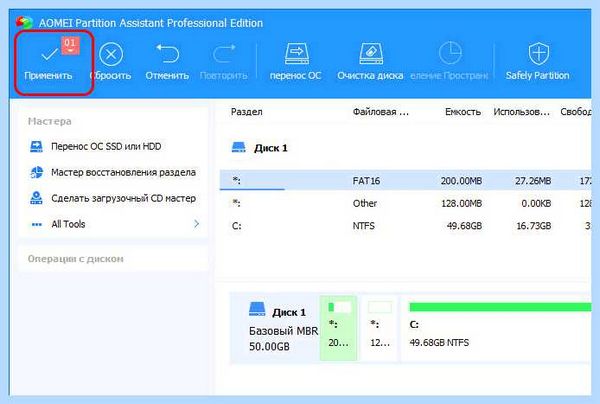Image resolution: width=600 pixels, height=404 pixels.
Task: Open Мастер восстановления раздела wizard
Action: 123,173
